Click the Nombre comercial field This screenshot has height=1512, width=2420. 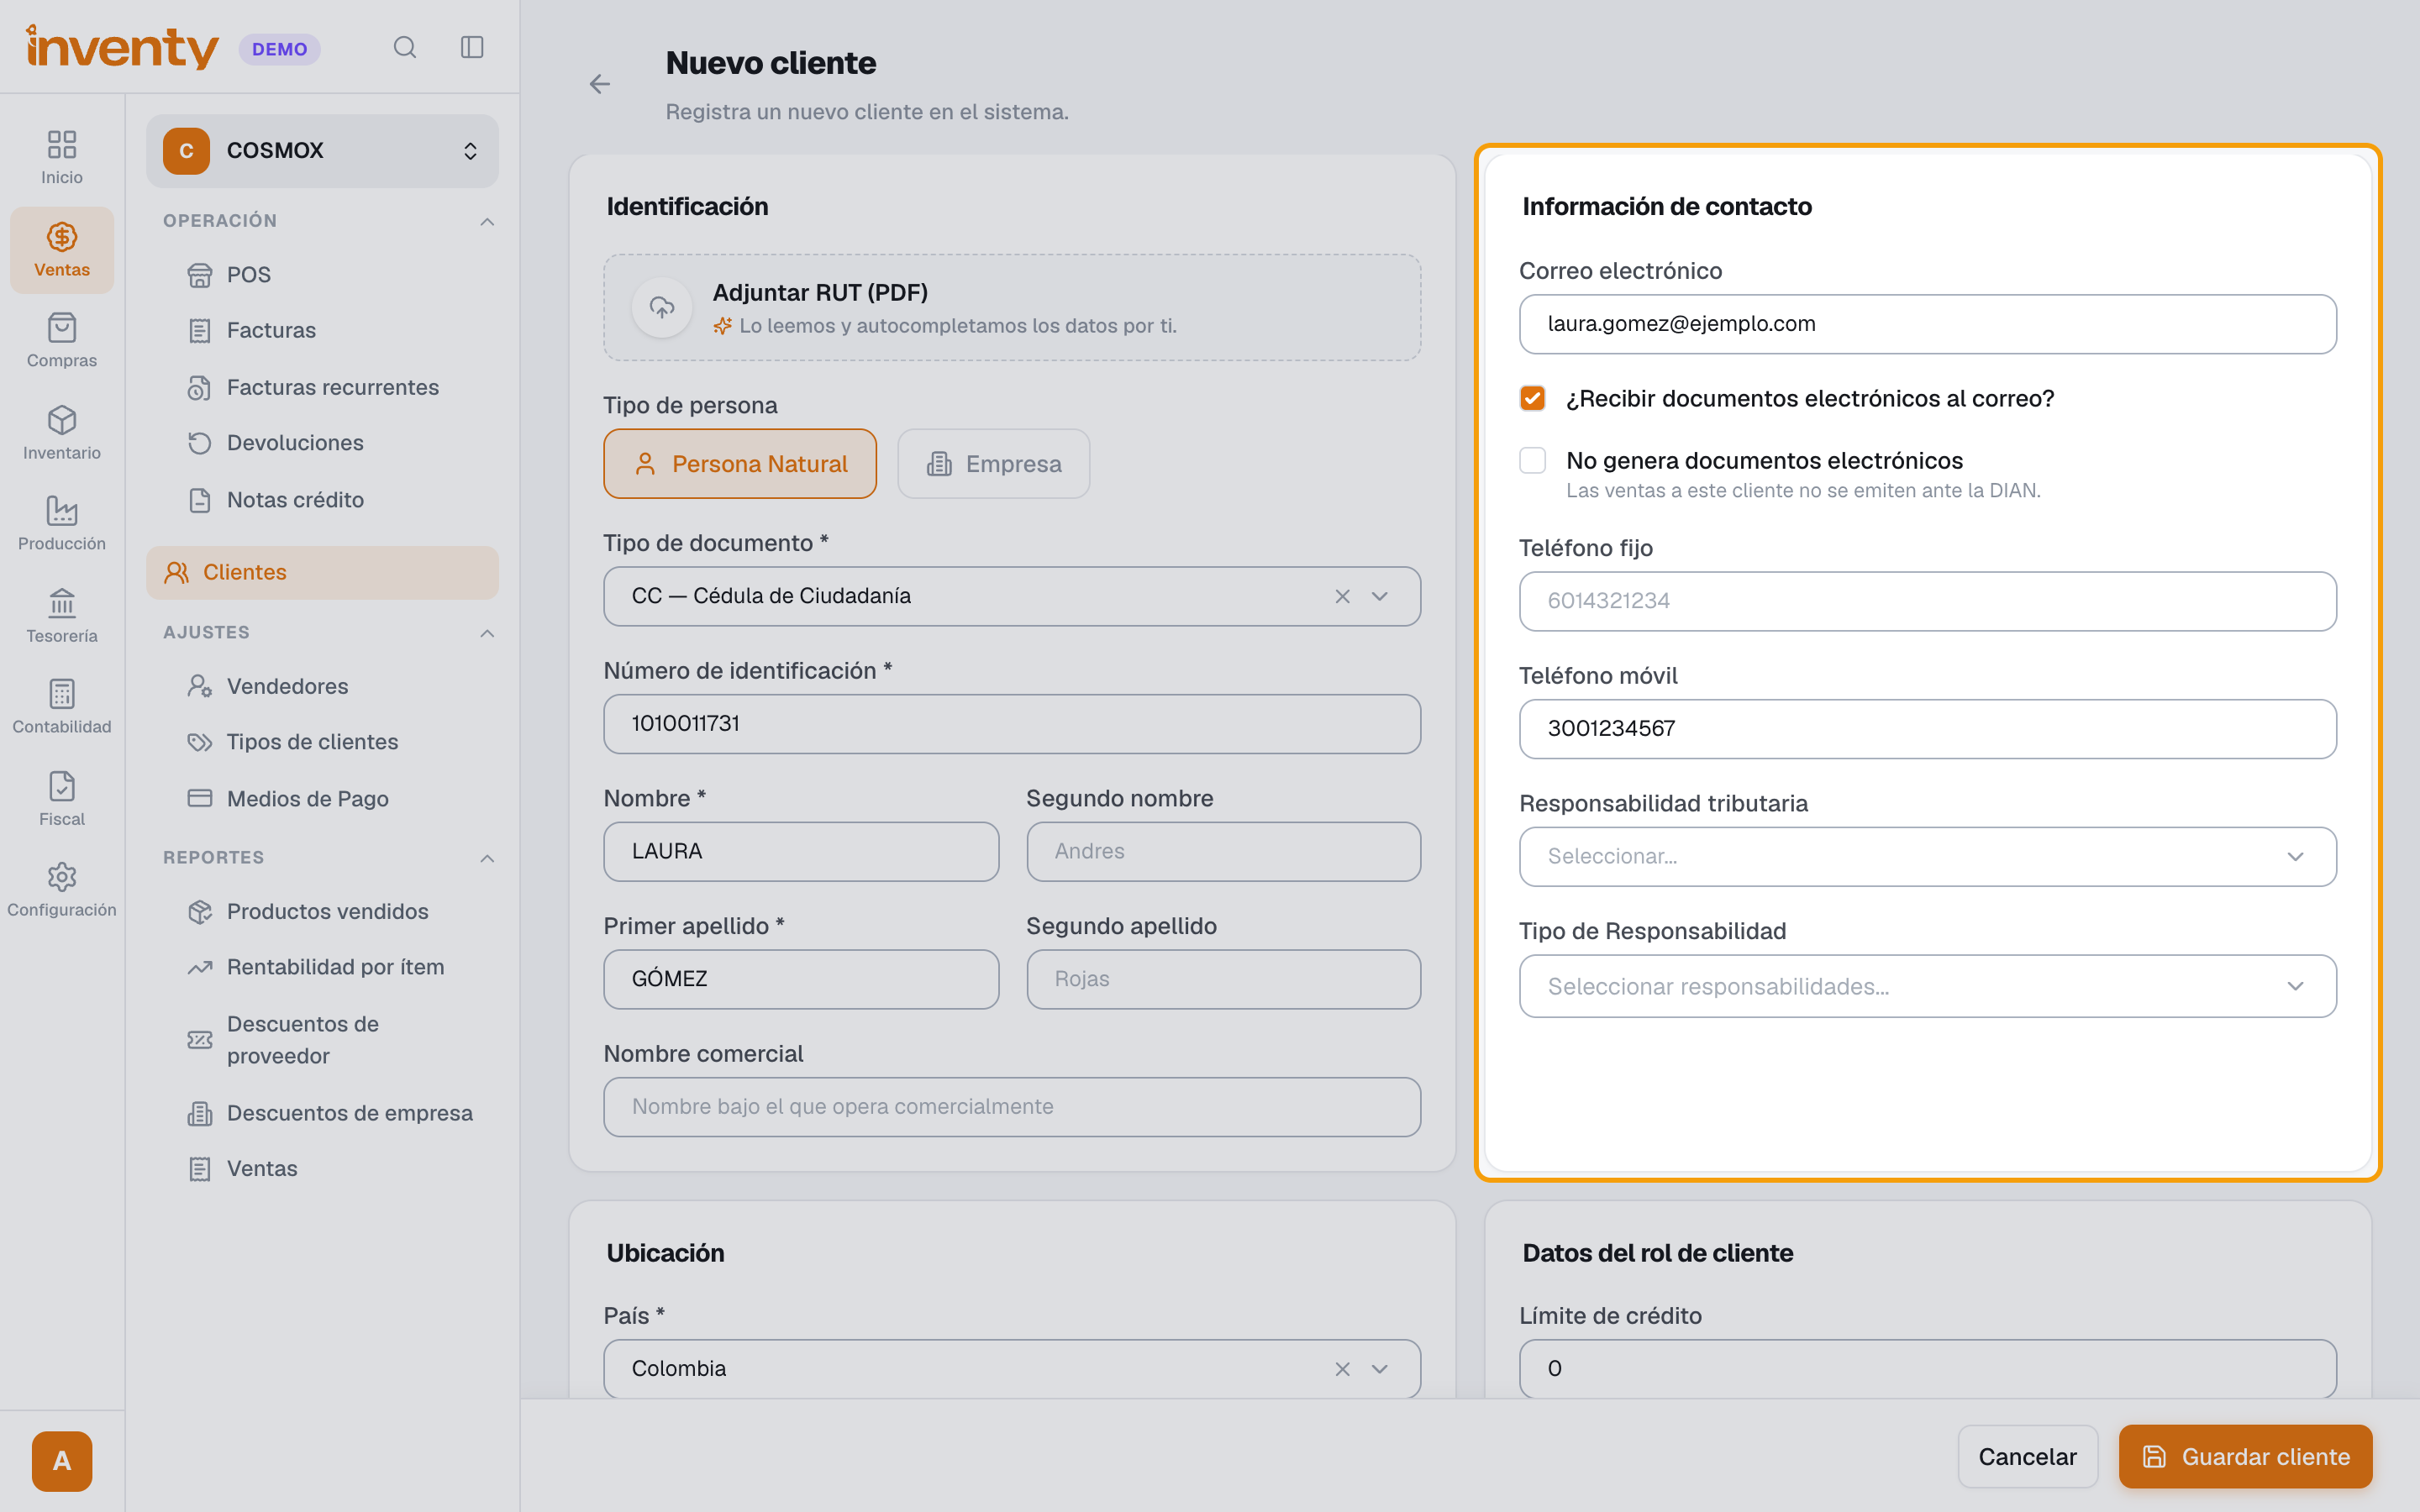pyautogui.click(x=1012, y=1107)
